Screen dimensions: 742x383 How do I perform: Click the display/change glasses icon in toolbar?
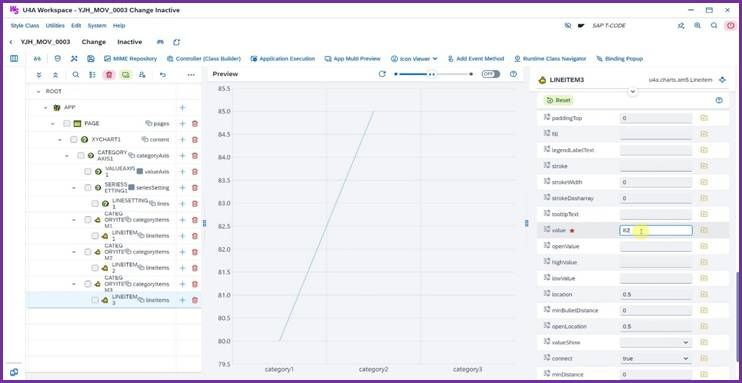[37, 59]
